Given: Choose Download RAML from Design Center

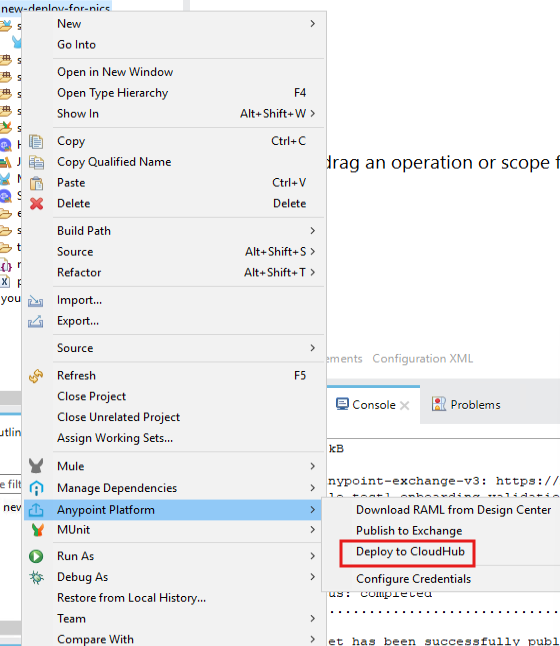Looking at the screenshot, I should 454,510.
